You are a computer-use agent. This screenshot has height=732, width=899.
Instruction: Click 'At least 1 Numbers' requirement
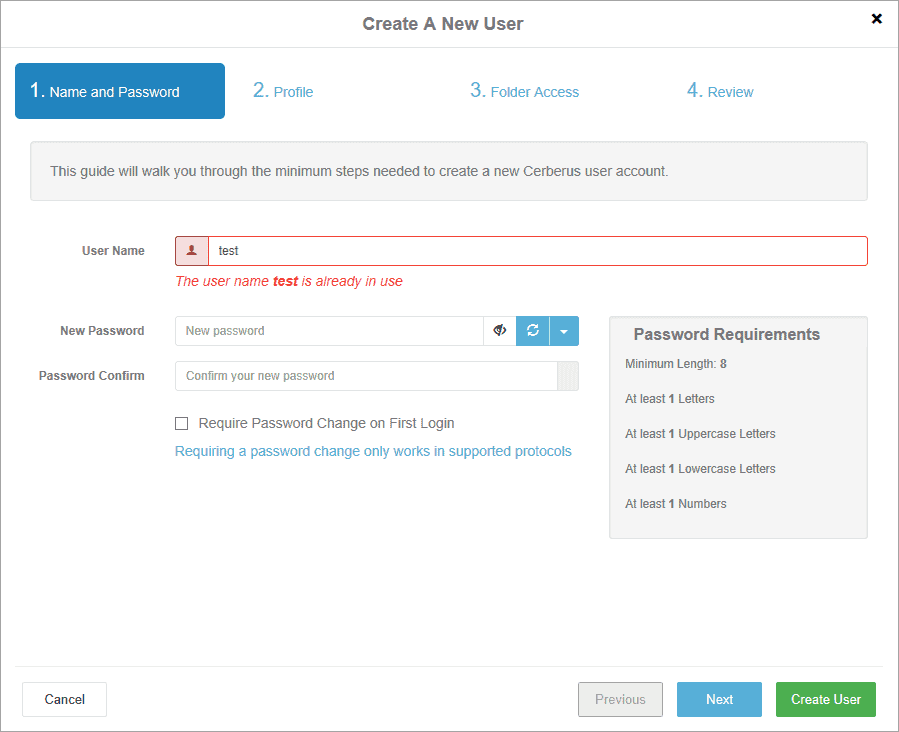(675, 504)
